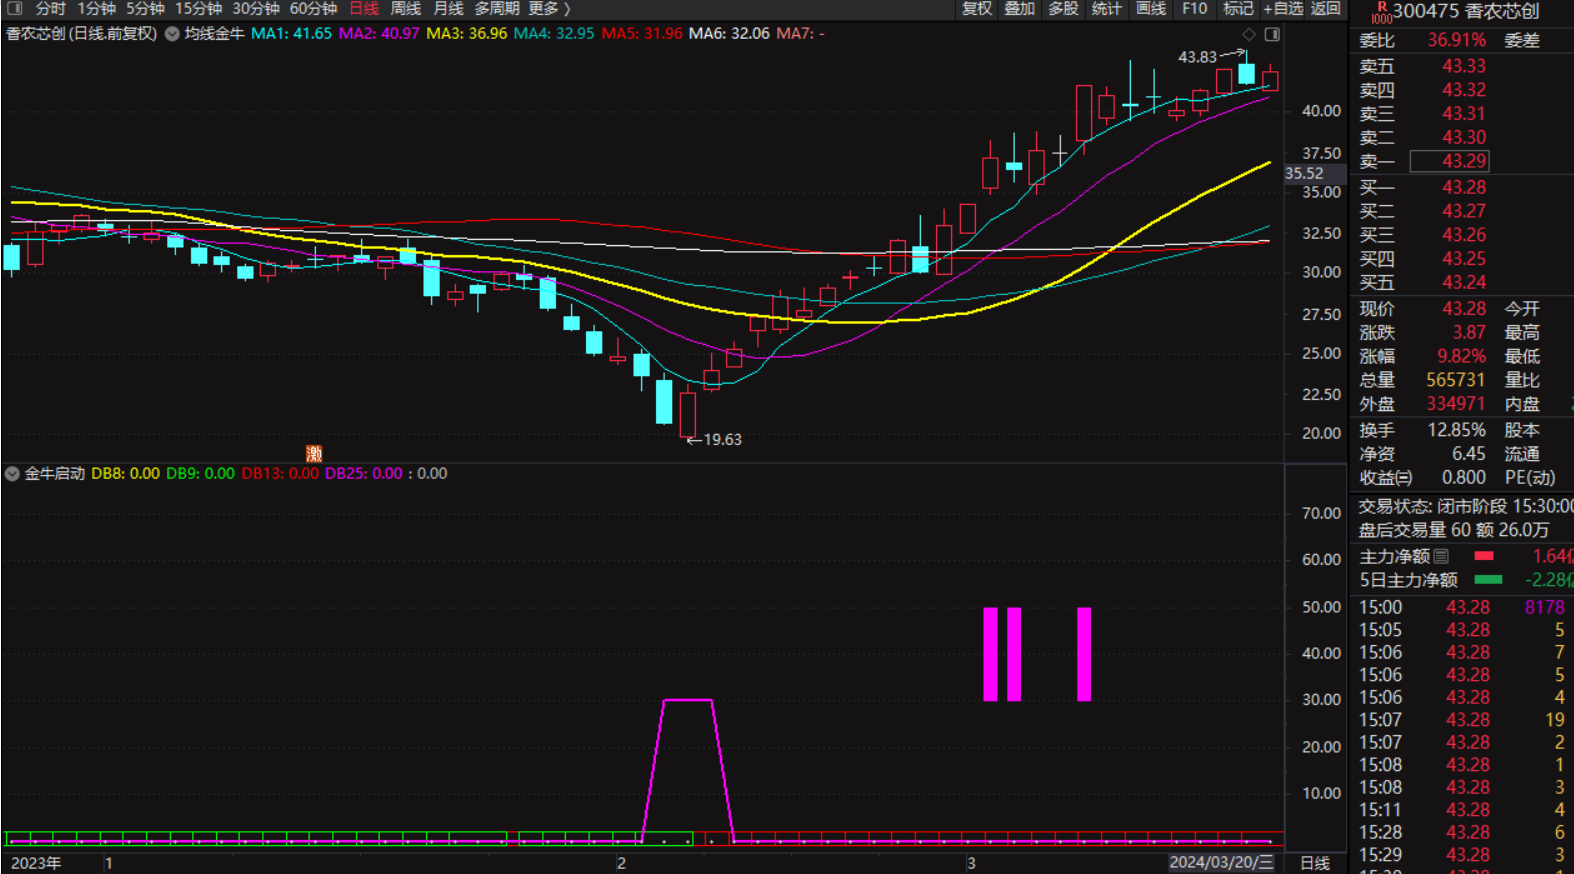Toggle the right panel icon above the chart
Image resolution: width=1574 pixels, height=874 pixels.
(1272, 34)
